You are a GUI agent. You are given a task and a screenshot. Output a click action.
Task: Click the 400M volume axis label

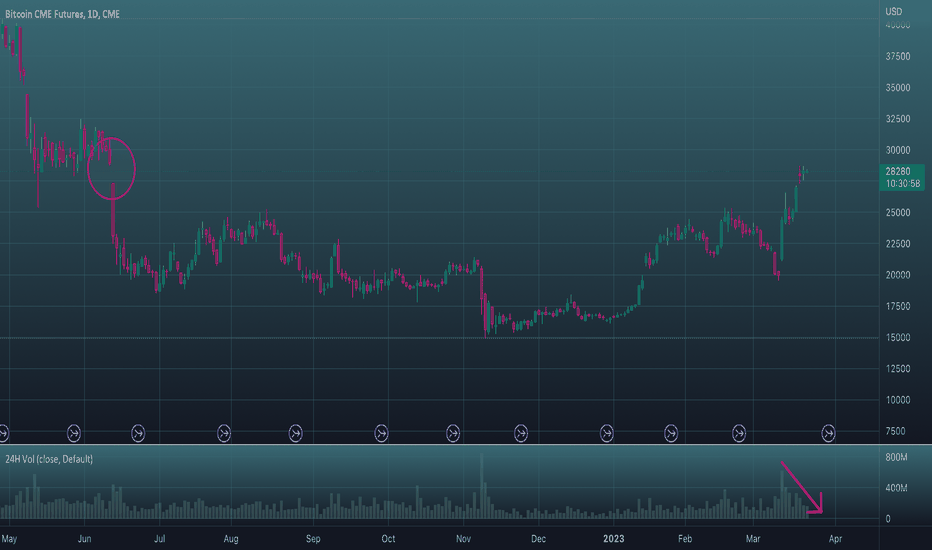pyautogui.click(x=896, y=488)
